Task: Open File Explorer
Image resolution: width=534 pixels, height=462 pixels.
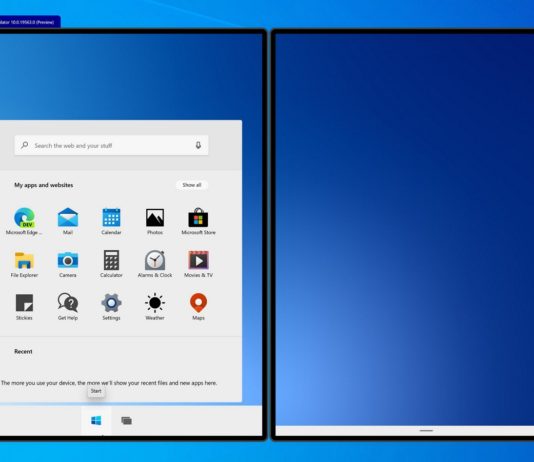Action: tap(24, 264)
